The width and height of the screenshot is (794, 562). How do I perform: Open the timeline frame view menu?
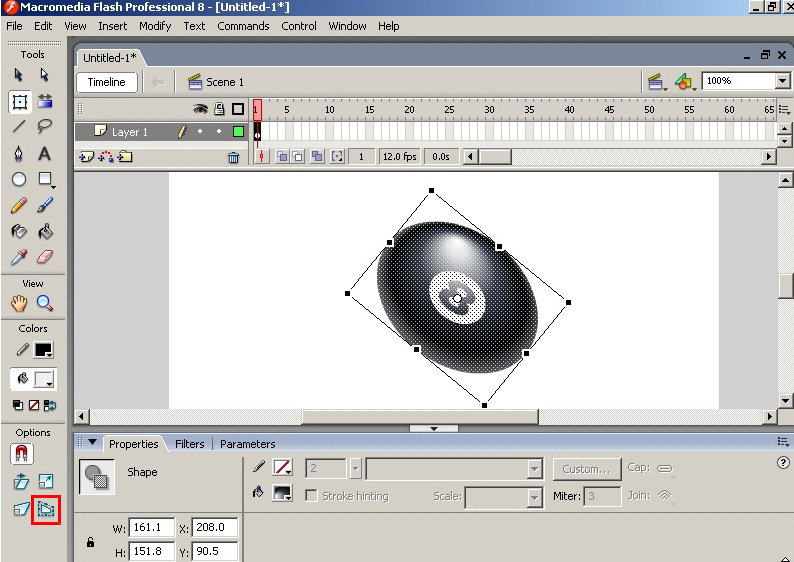tap(784, 109)
